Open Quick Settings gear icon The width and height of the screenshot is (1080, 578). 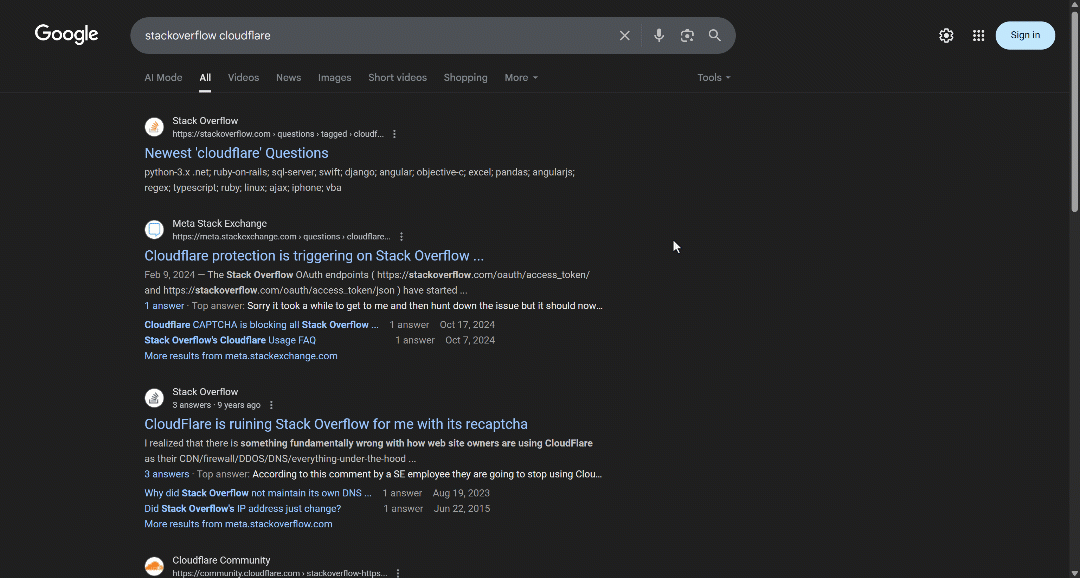coord(946,35)
